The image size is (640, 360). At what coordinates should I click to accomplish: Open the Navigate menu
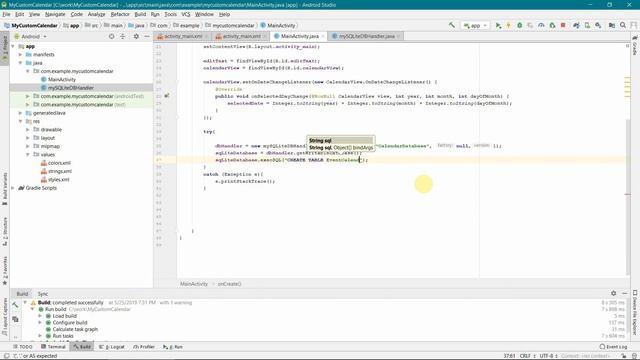pos(55,14)
